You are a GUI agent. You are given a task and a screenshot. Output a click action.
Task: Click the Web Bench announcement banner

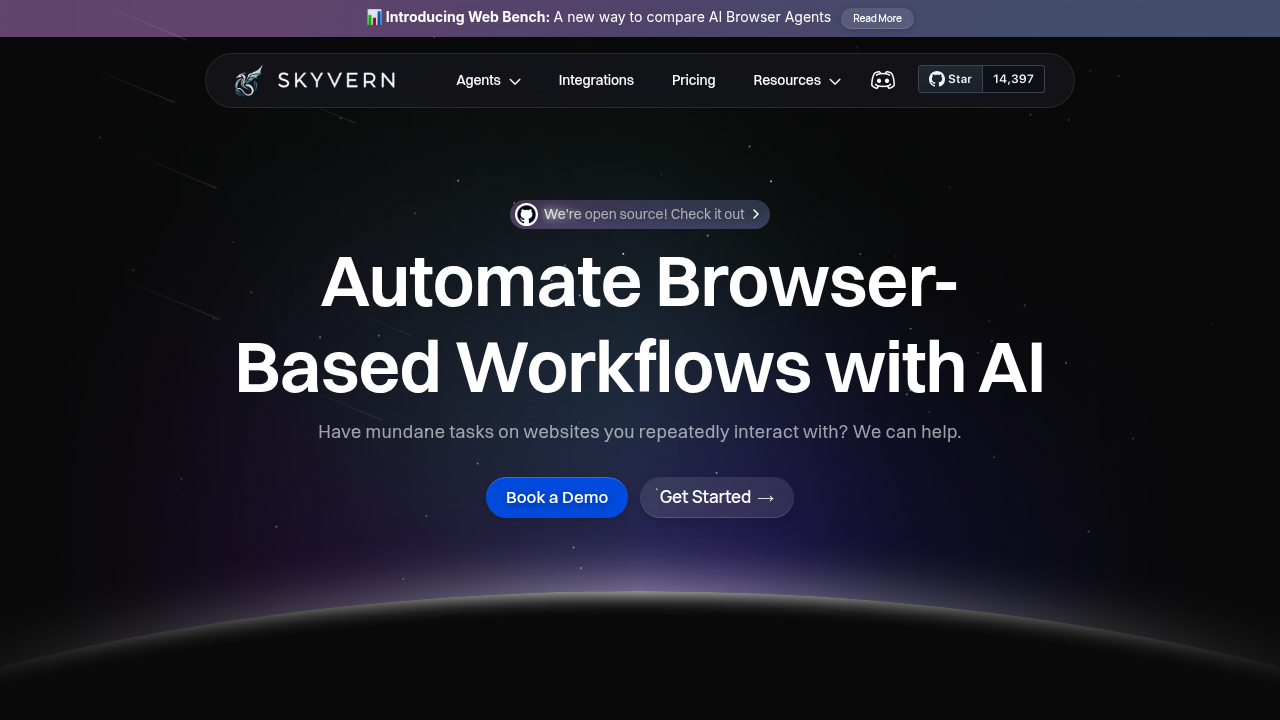600,17
